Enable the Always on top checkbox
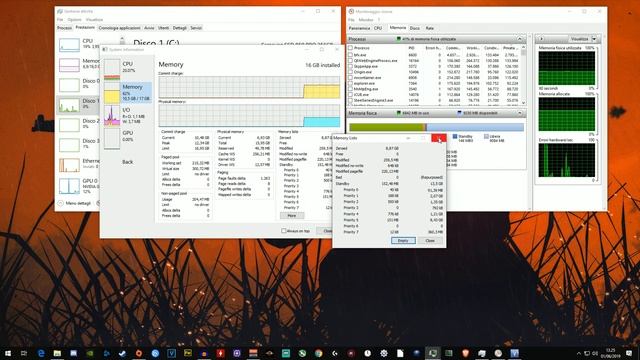The width and height of the screenshot is (640, 360). click(x=284, y=231)
